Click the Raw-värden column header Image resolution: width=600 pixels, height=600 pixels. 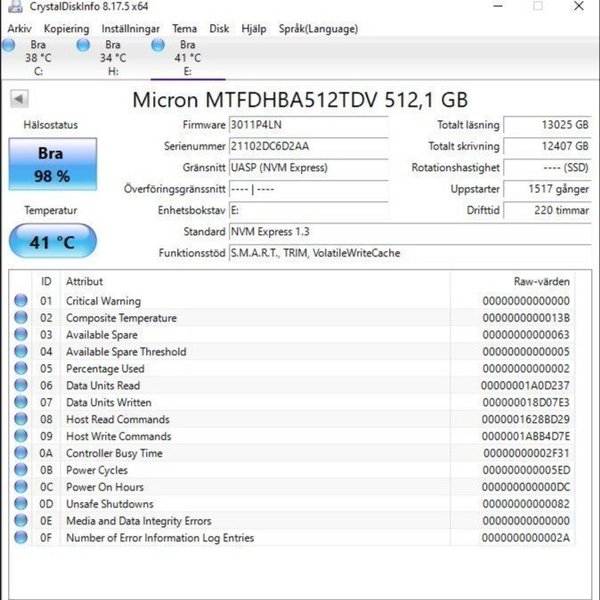click(512, 282)
